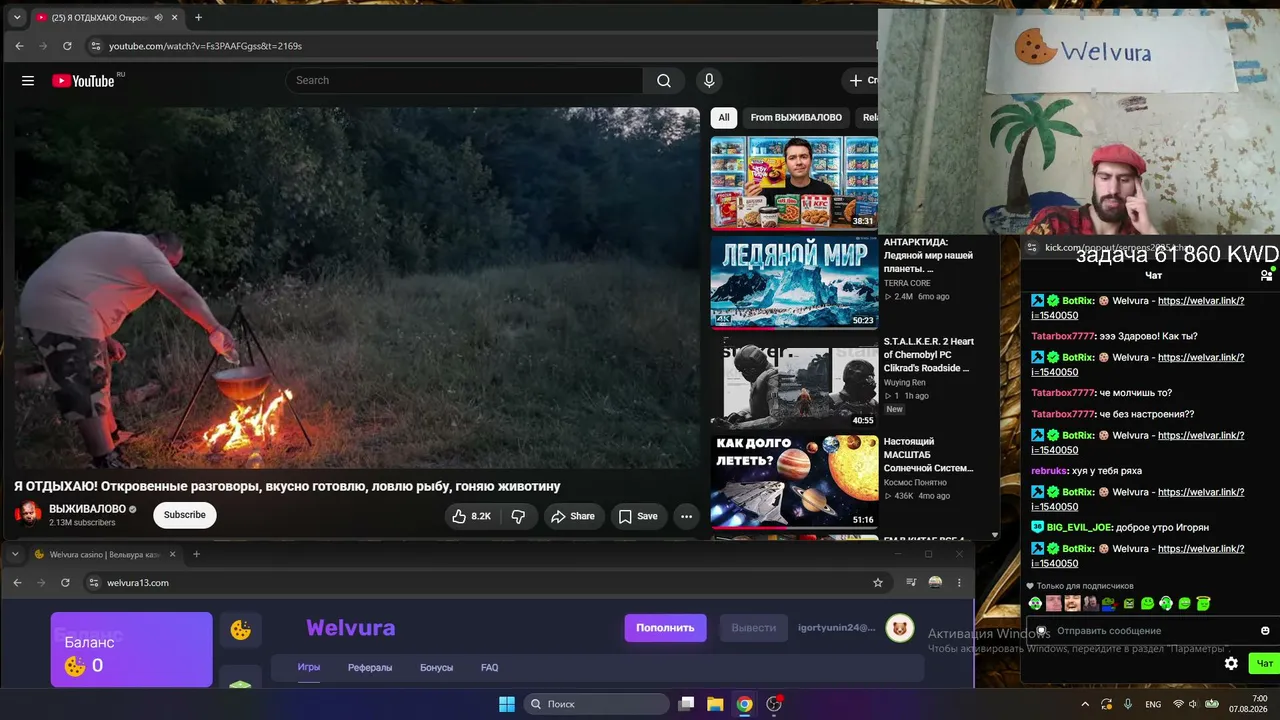Open site info icon beside youtube.com URL
The height and width of the screenshot is (720, 1280).
[x=95, y=46]
